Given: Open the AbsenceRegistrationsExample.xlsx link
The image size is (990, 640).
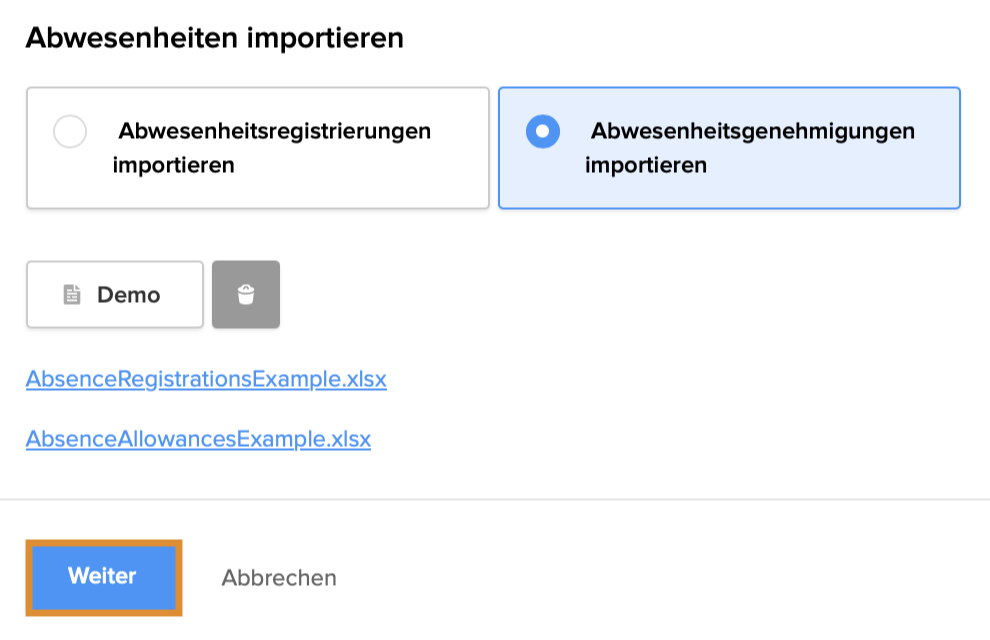Looking at the screenshot, I should coord(206,380).
